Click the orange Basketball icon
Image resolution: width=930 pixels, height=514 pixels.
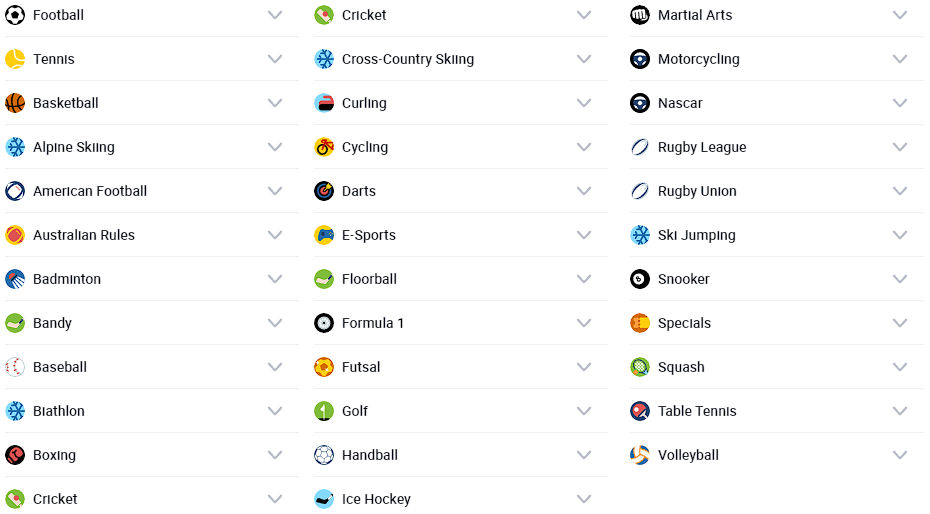click(x=15, y=103)
